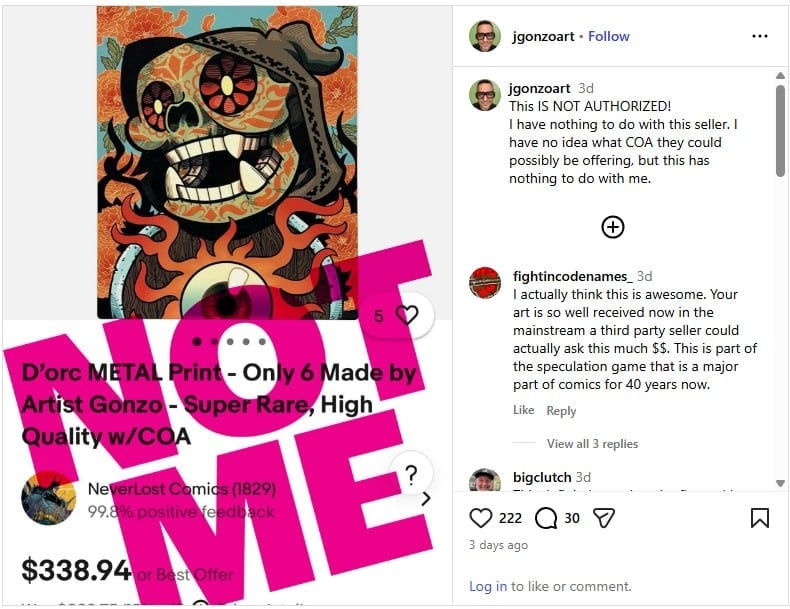Screen dimensions: 790x609
Task: Click the comments scrollbar down arrow
Action: (x=780, y=483)
